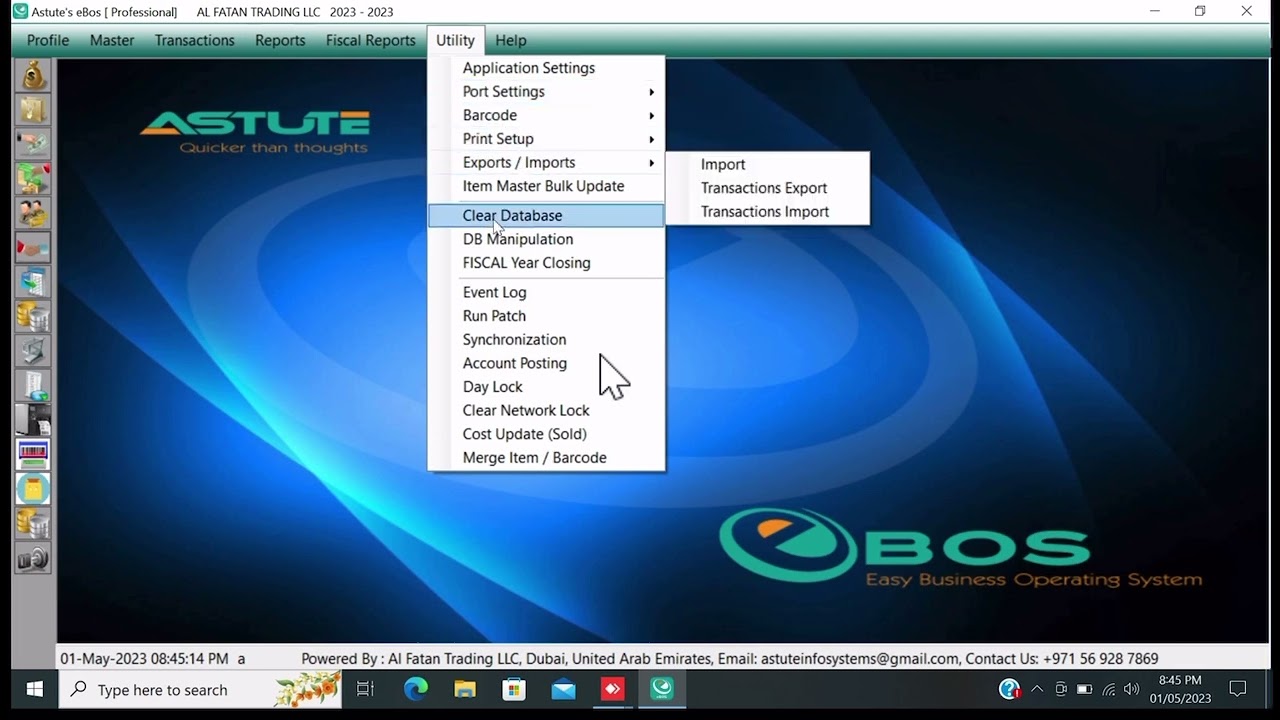Click the red AnyDesk taskbar icon
Image resolution: width=1280 pixels, height=720 pixels.
pos(612,689)
